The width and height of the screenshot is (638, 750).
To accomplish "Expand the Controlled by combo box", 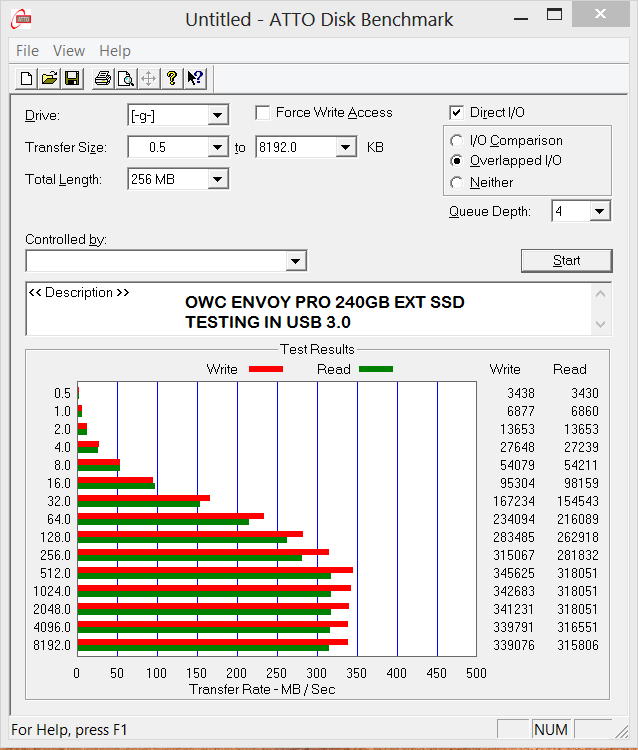I will 295,261.
